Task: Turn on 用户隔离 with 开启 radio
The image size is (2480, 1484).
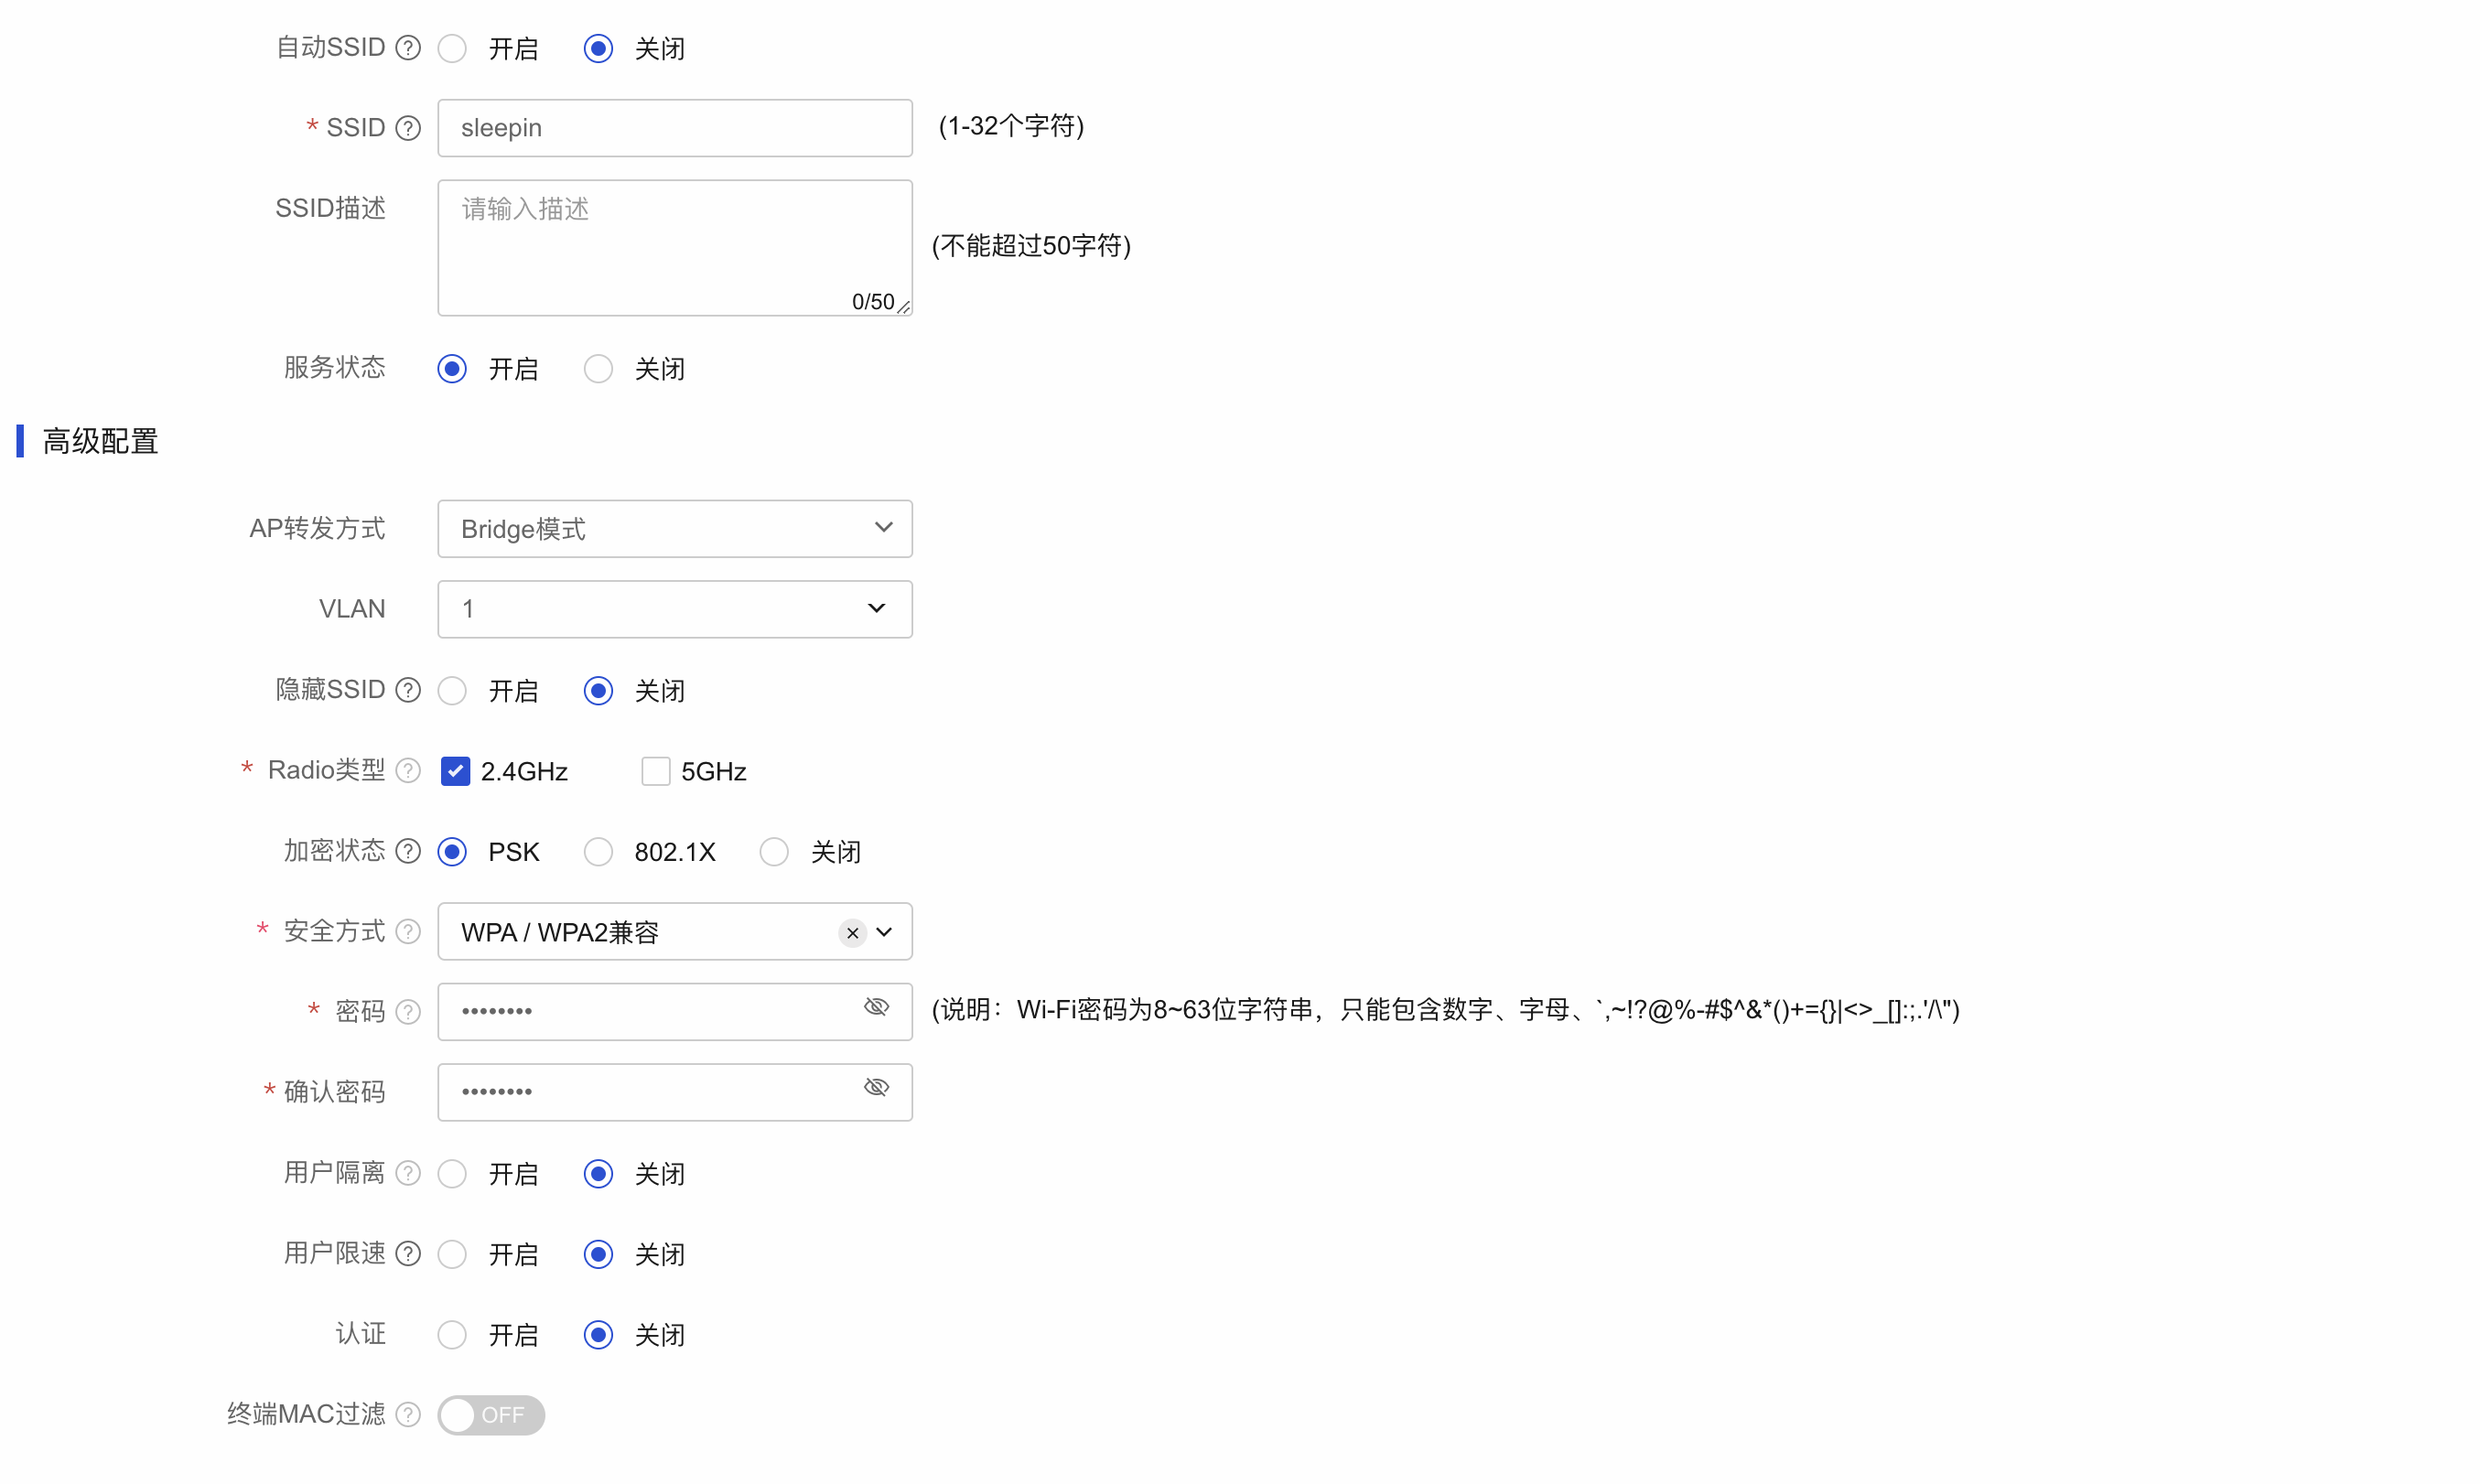Action: point(452,1174)
